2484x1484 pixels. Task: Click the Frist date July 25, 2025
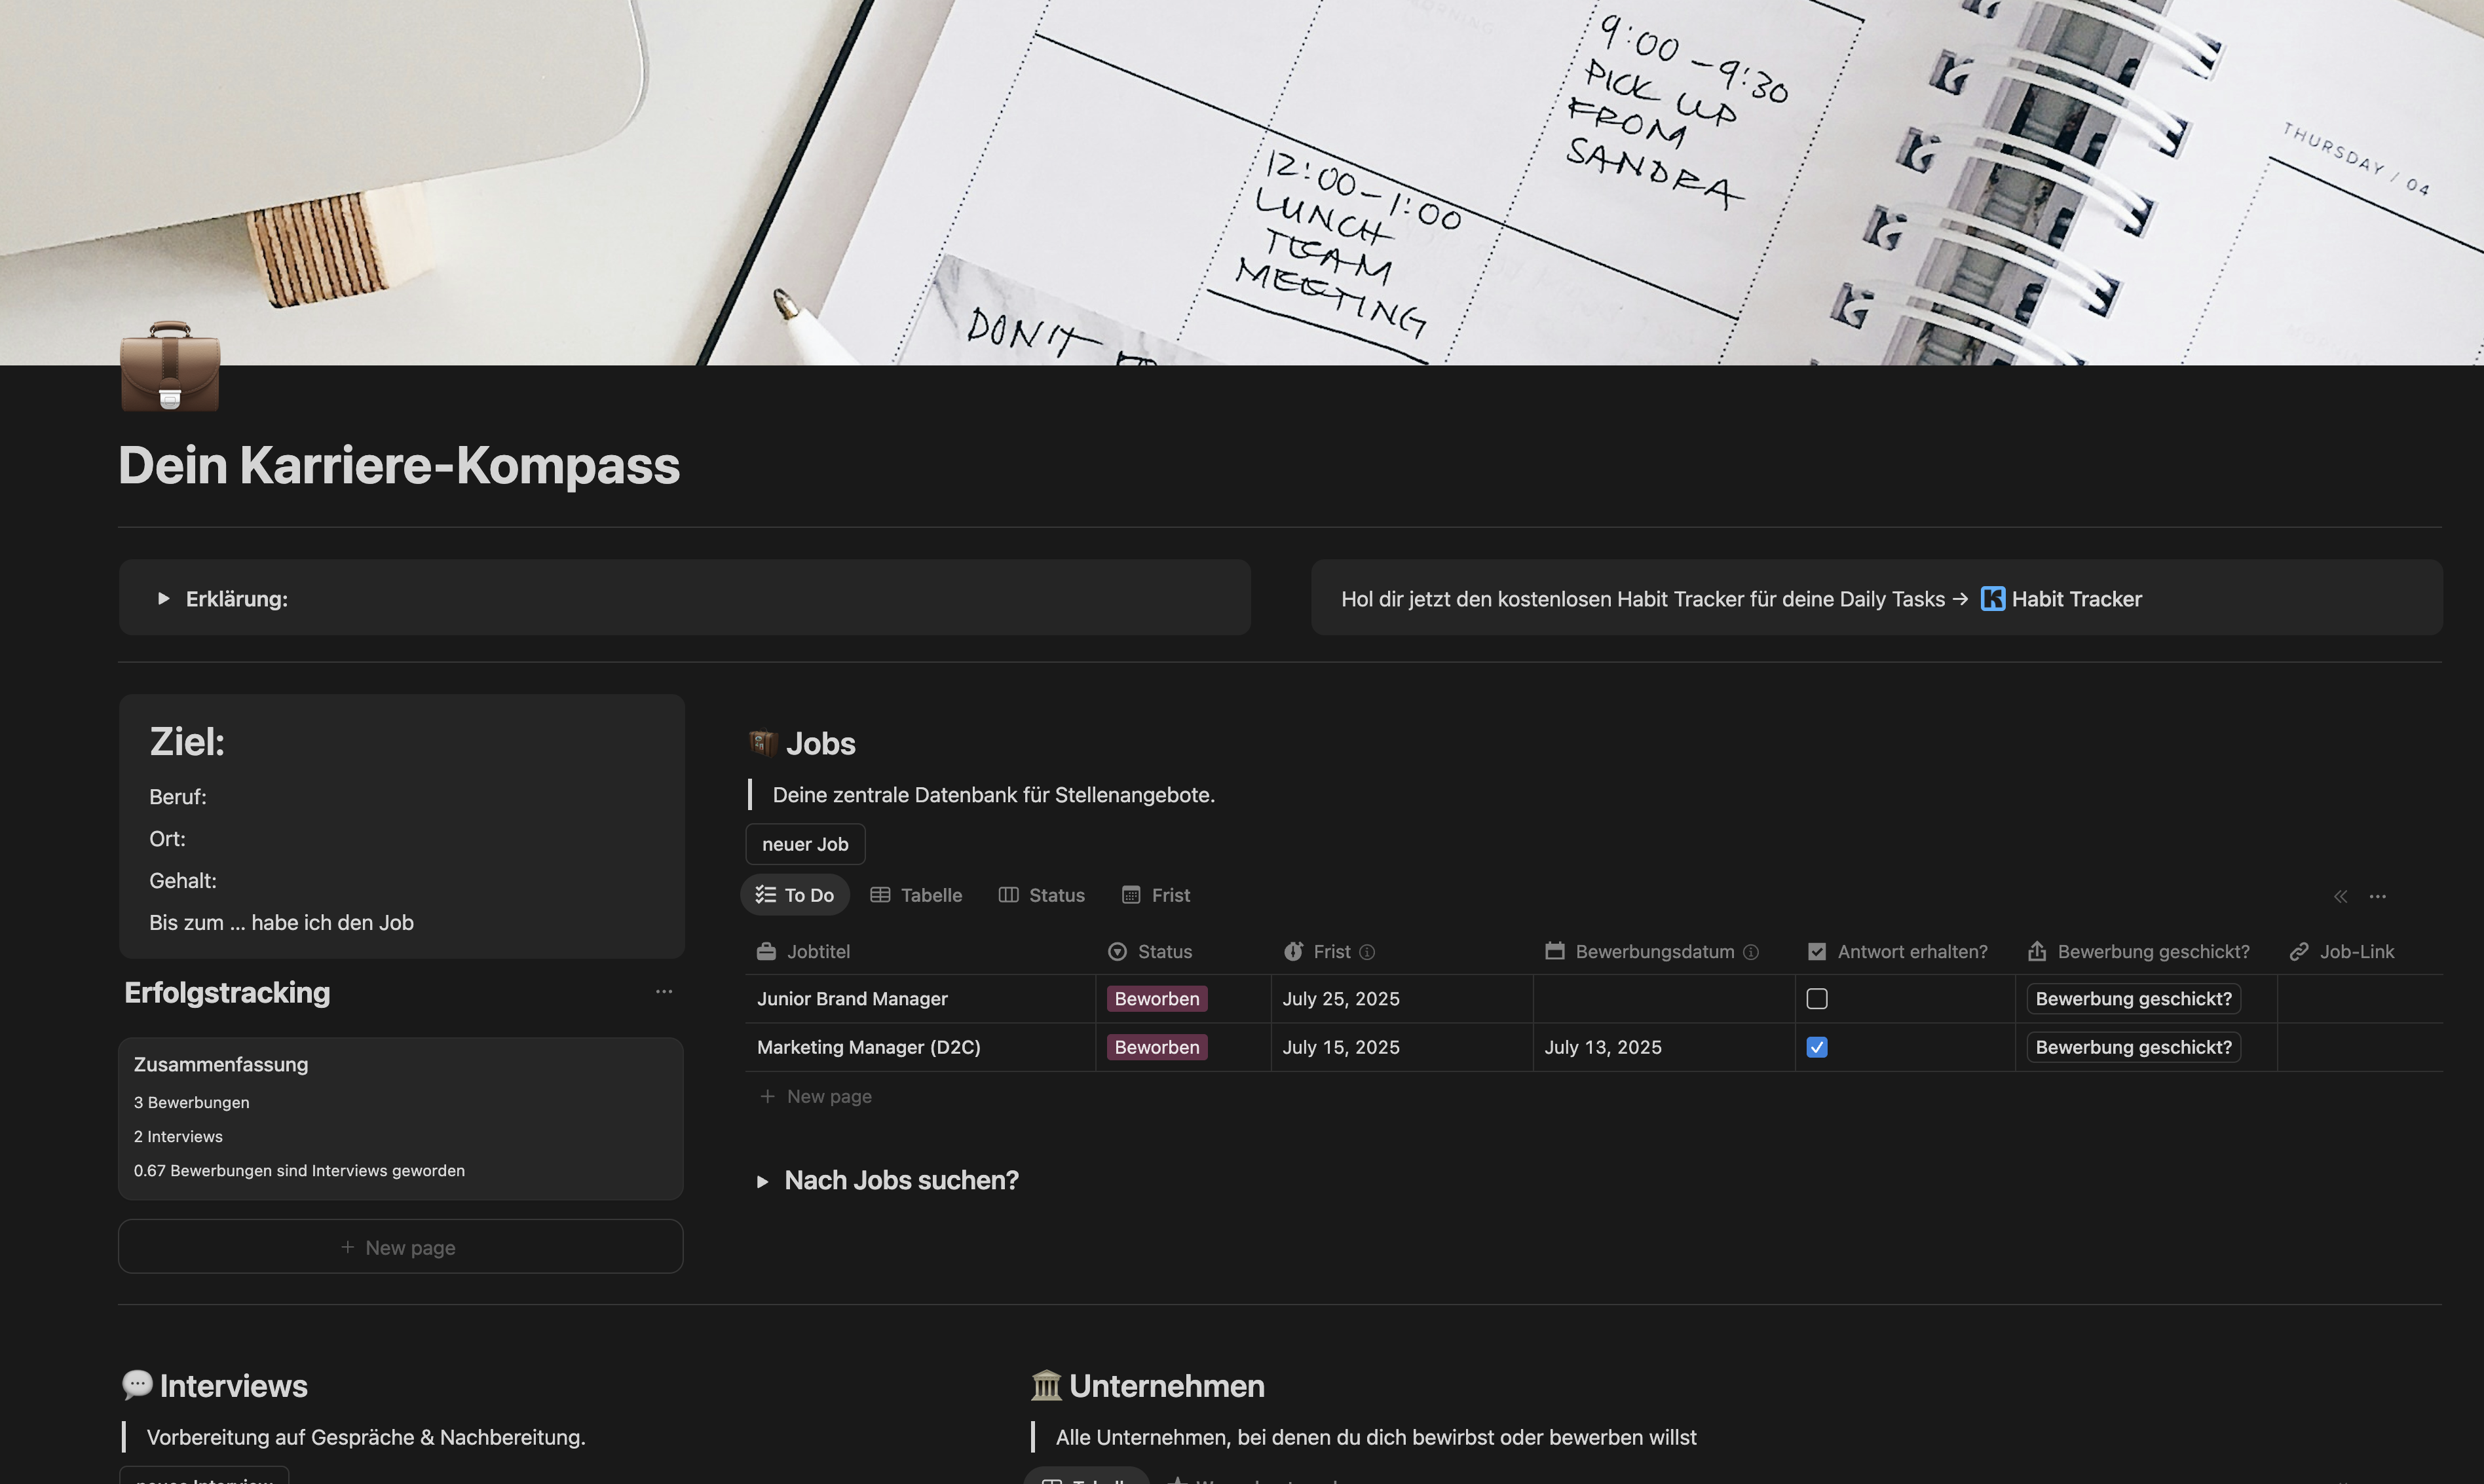[x=1341, y=999]
